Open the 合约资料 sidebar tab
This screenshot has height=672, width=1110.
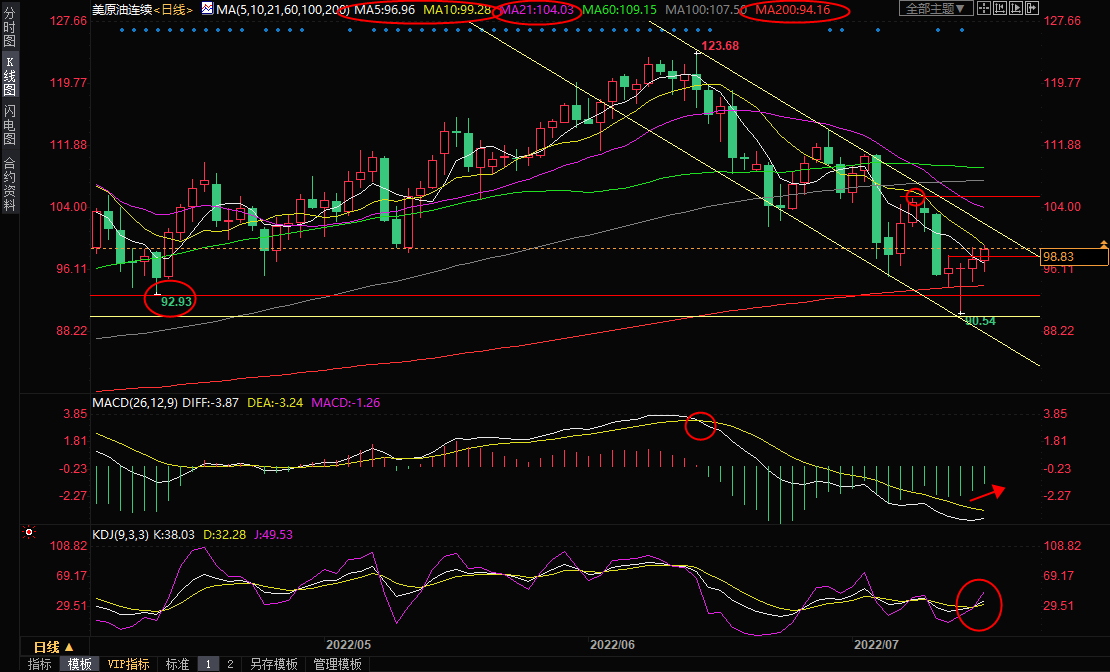tap(9, 183)
